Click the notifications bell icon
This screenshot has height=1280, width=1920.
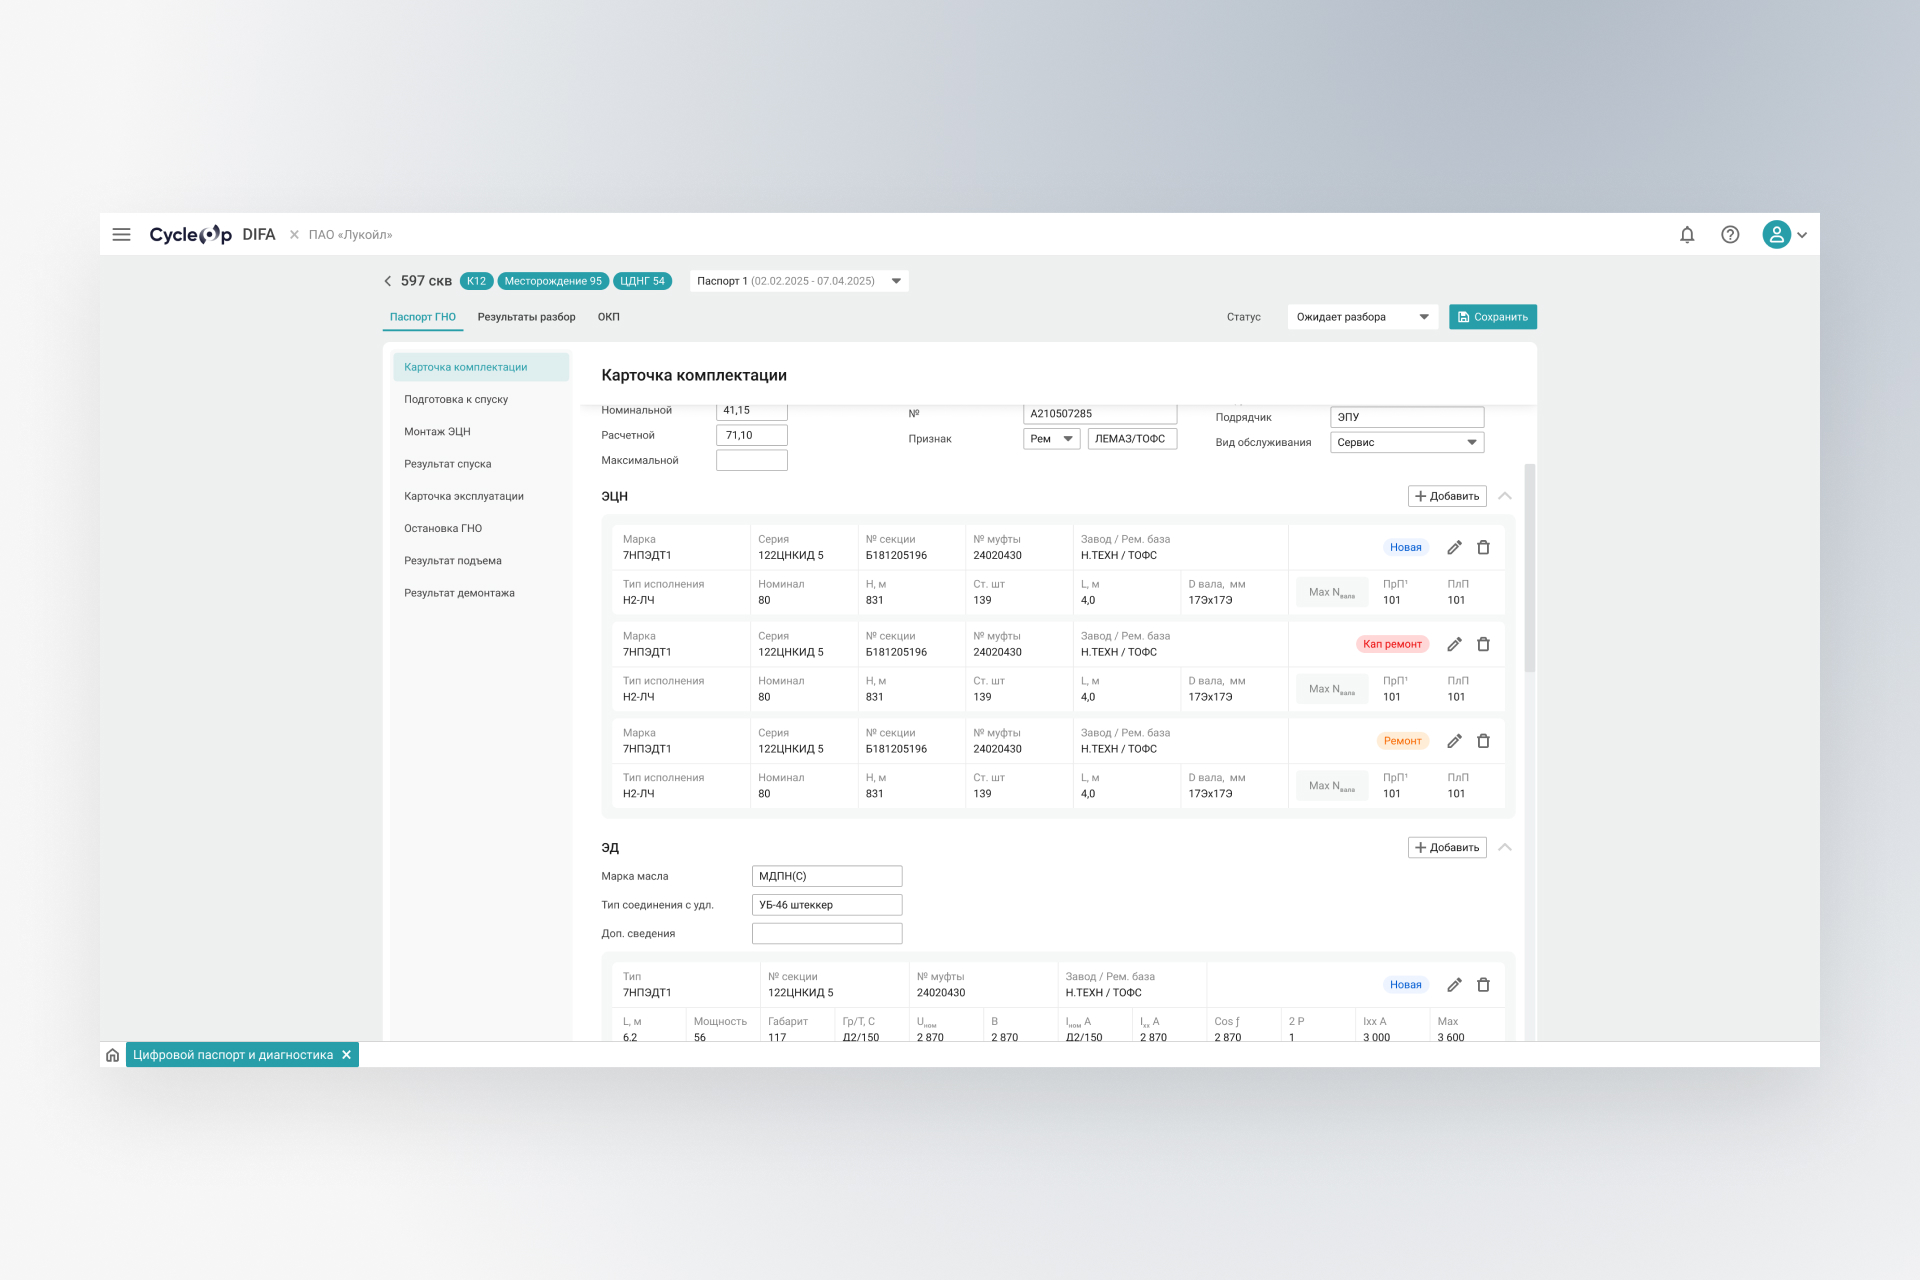pyautogui.click(x=1687, y=235)
